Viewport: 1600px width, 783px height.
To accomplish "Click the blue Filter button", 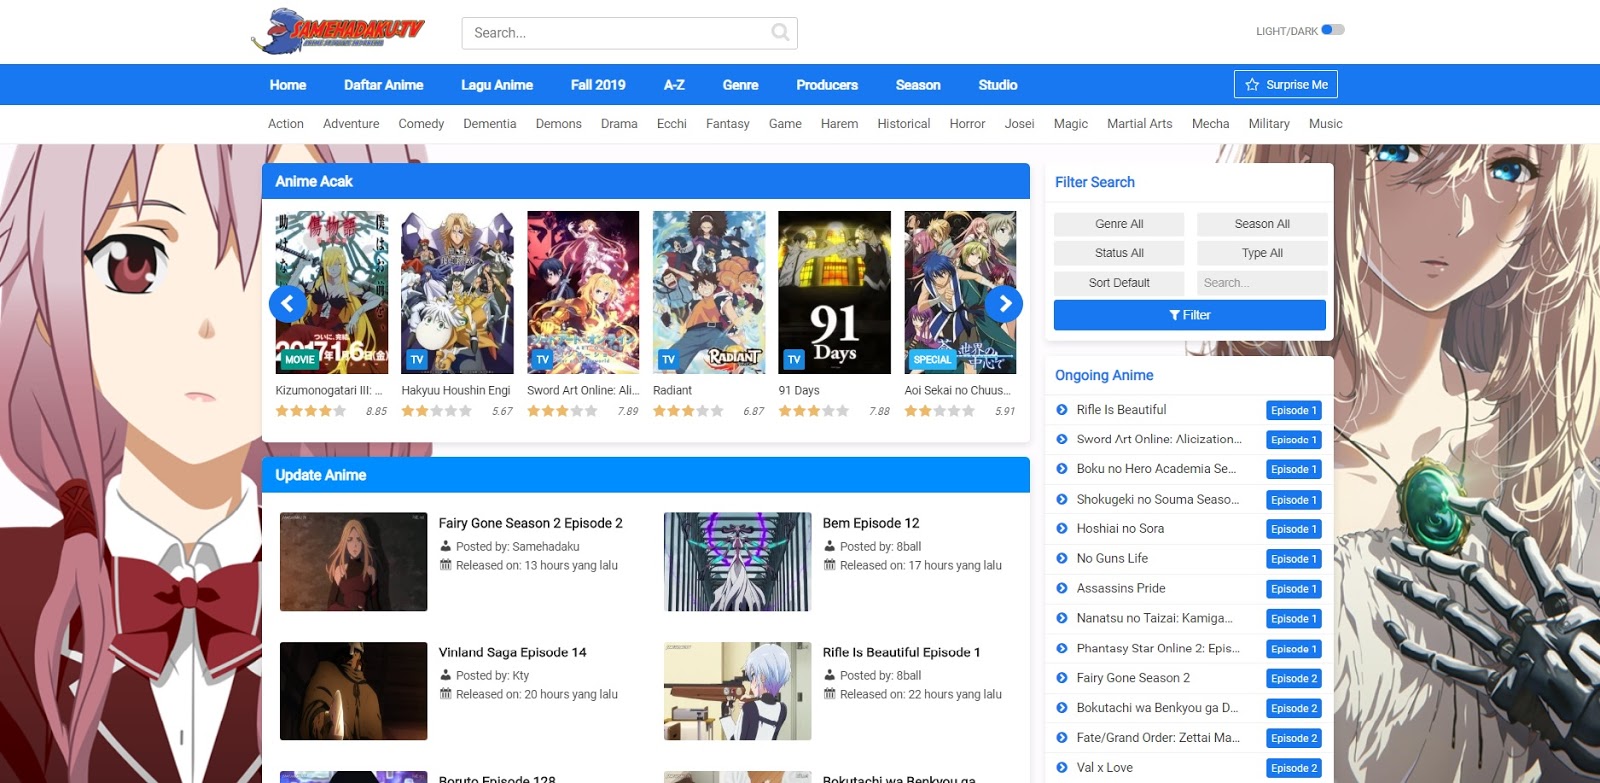I will click(1190, 315).
